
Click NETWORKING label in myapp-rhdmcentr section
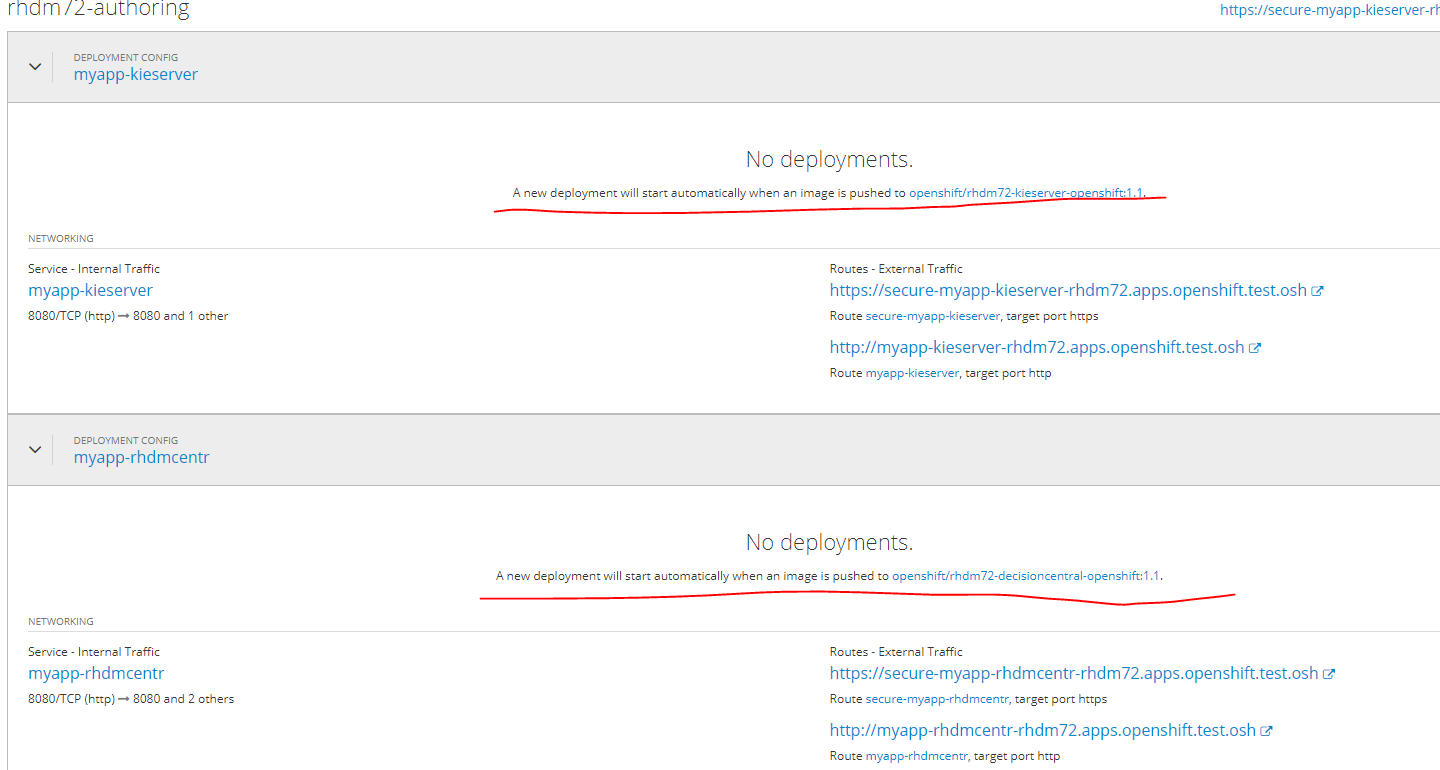pyautogui.click(x=61, y=622)
